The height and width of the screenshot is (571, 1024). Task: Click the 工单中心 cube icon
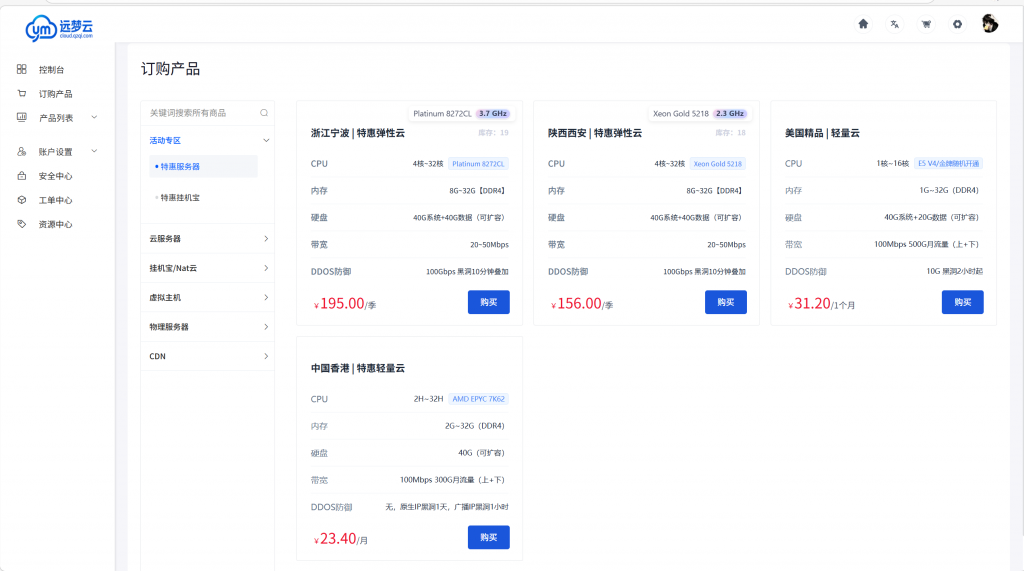tap(22, 200)
